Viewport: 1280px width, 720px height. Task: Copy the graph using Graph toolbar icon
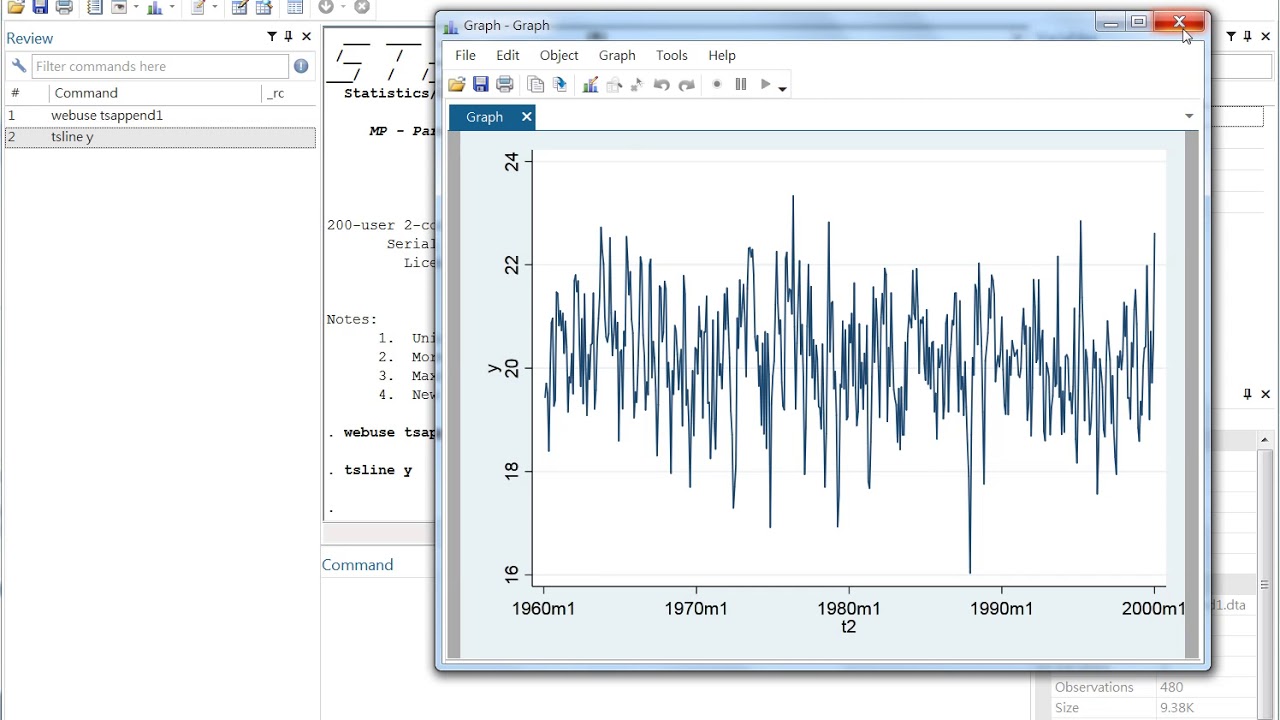click(x=536, y=85)
